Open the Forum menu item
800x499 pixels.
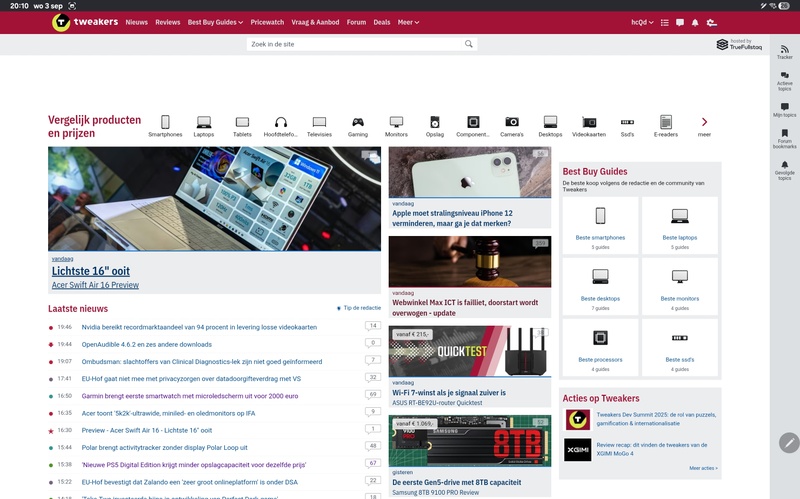[x=356, y=22]
